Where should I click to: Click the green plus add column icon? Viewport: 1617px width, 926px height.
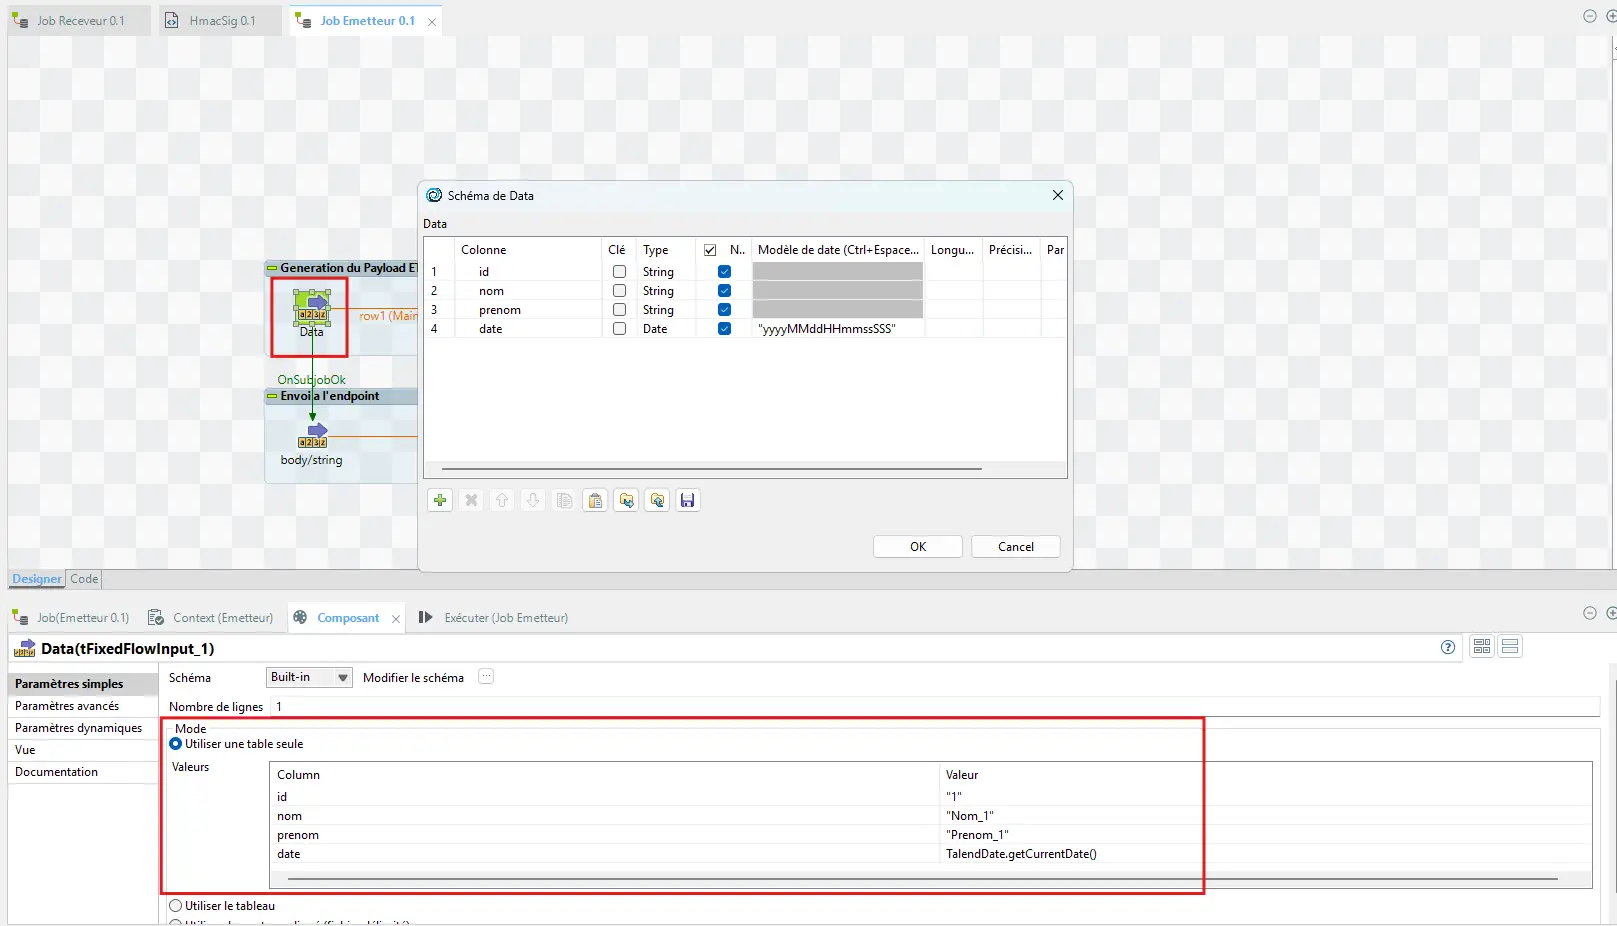point(440,500)
